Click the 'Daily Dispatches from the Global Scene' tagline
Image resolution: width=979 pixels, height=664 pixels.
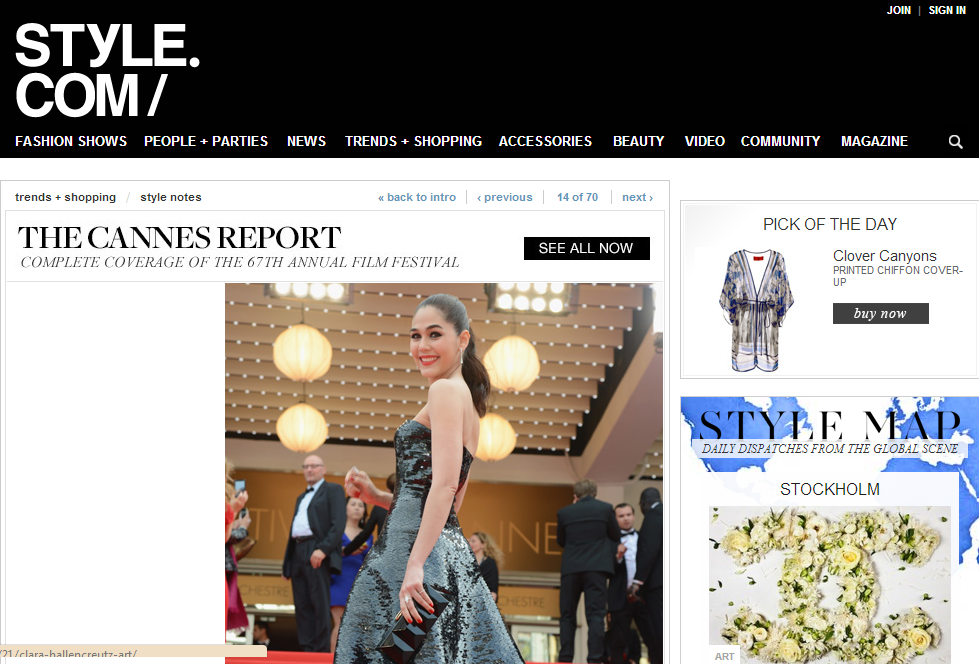tap(830, 448)
